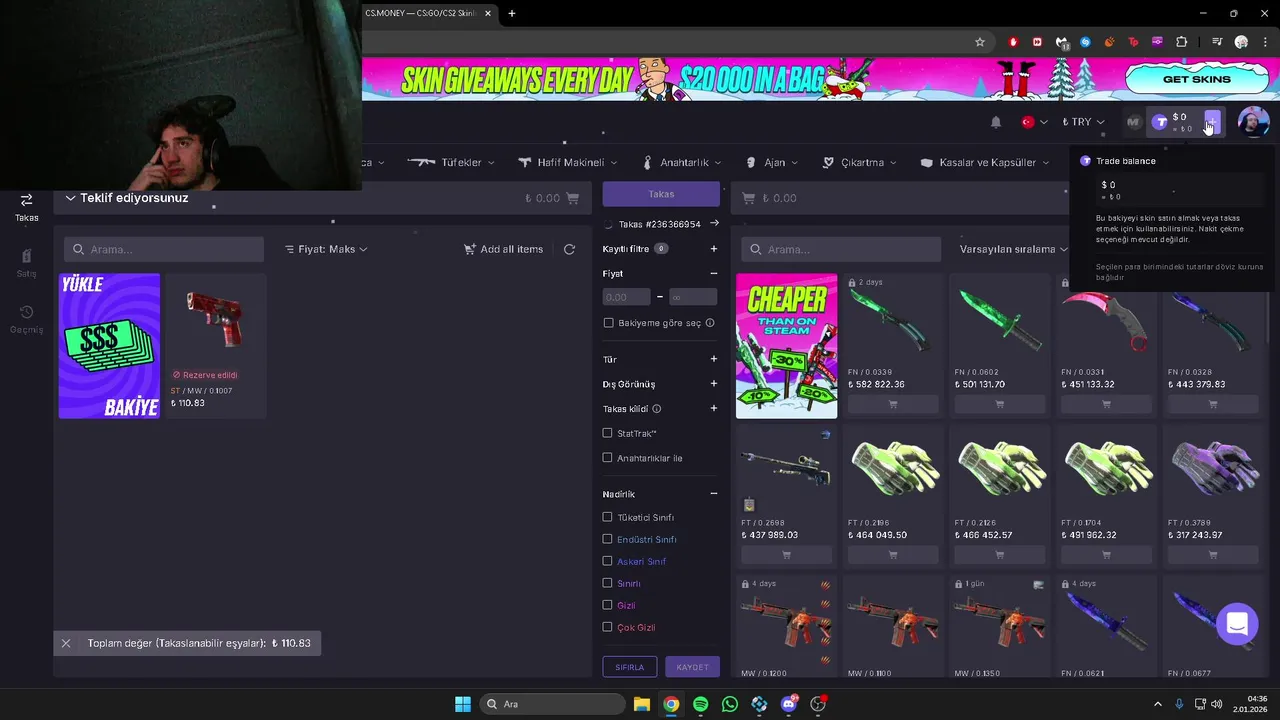Add the ₺ 464 049.50 gloves to cart
Viewport: 1280px width, 720px height.
pyautogui.click(x=893, y=555)
